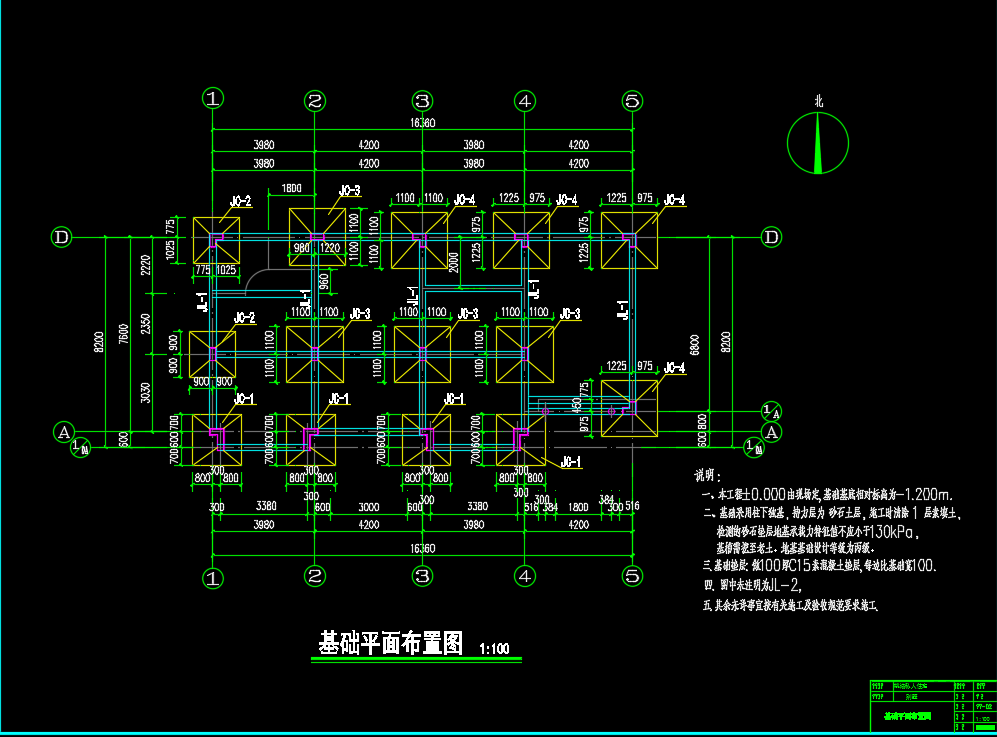Select note line mentioning JL-2
The height and width of the screenshot is (737, 997).
(x=753, y=585)
